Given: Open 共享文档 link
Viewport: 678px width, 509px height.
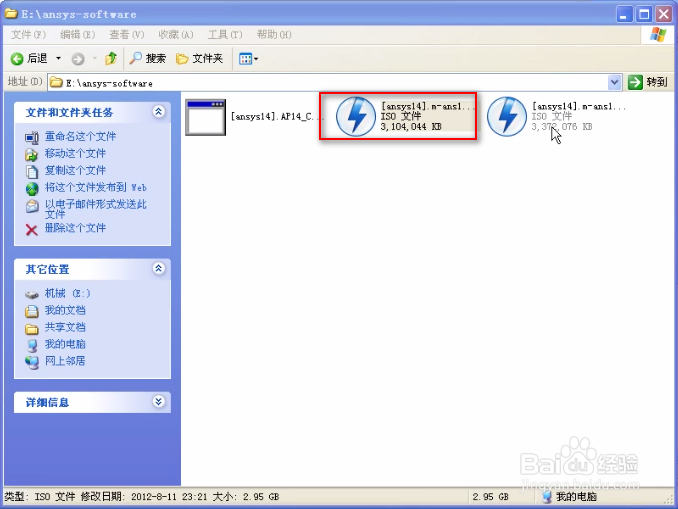Looking at the screenshot, I should [65, 327].
